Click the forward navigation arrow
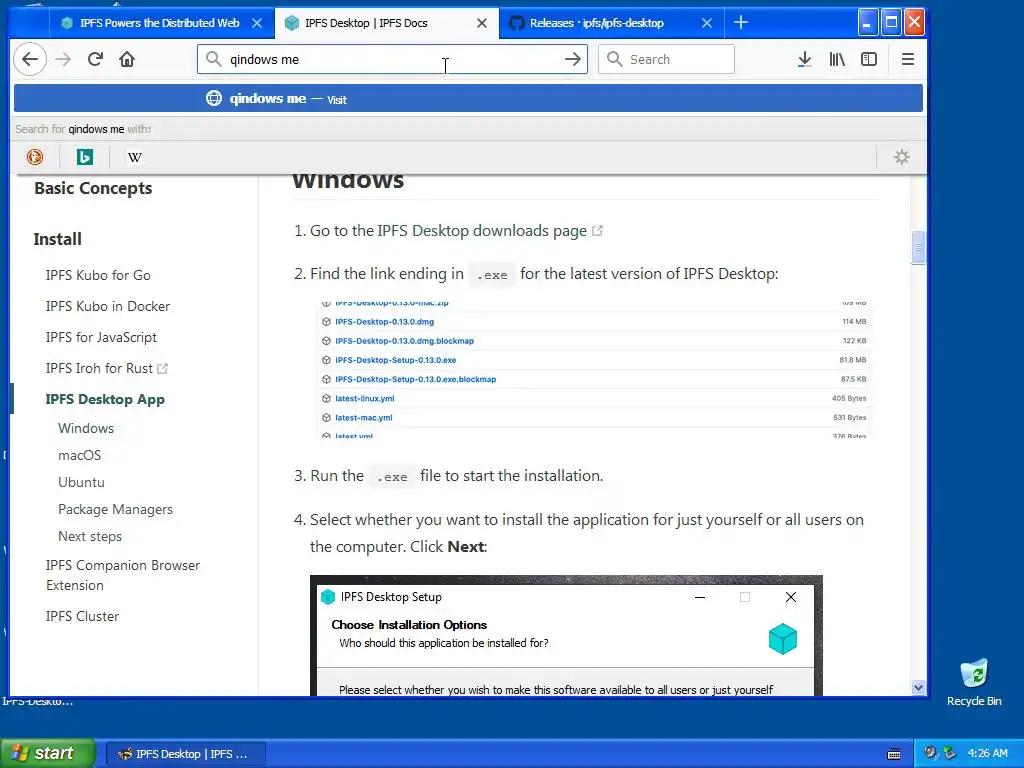The image size is (1024, 768). [63, 59]
